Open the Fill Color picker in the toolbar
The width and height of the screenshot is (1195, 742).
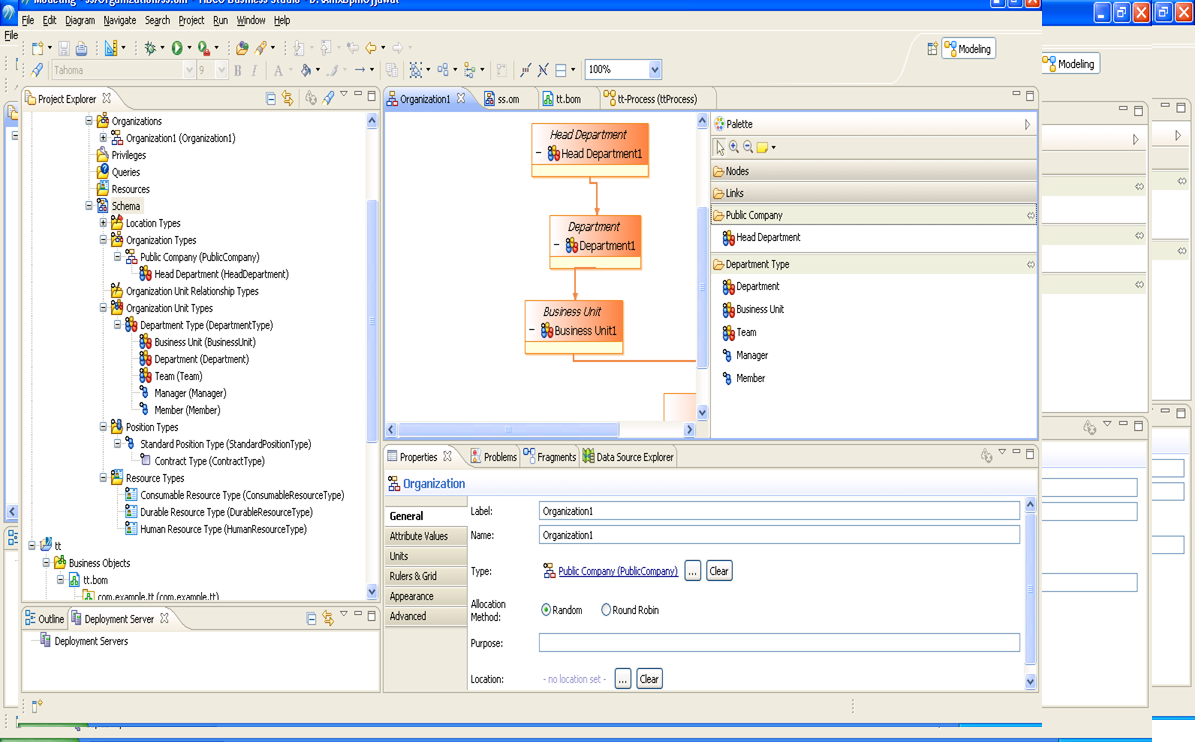tap(306, 70)
